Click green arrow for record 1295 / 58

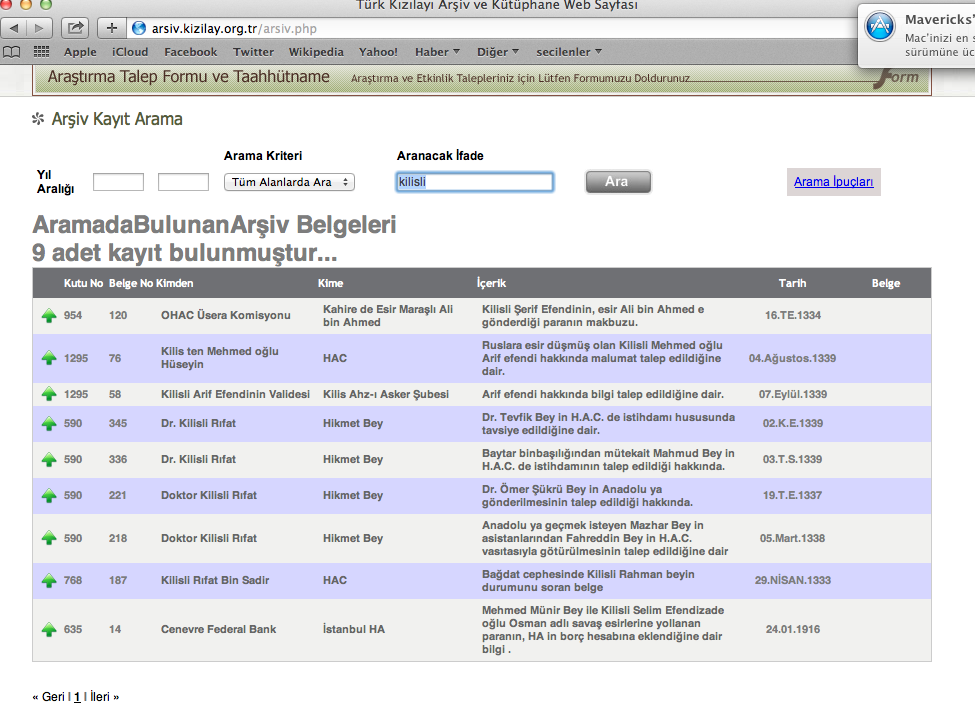pyautogui.click(x=49, y=394)
